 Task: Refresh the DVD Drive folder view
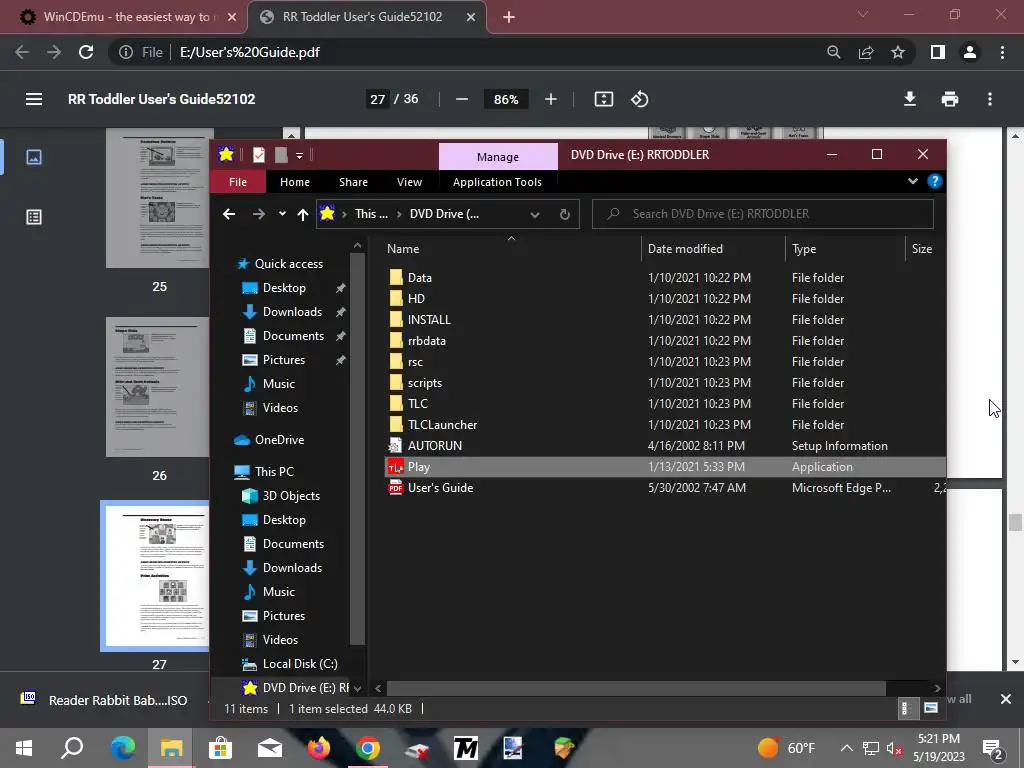[x=565, y=214]
